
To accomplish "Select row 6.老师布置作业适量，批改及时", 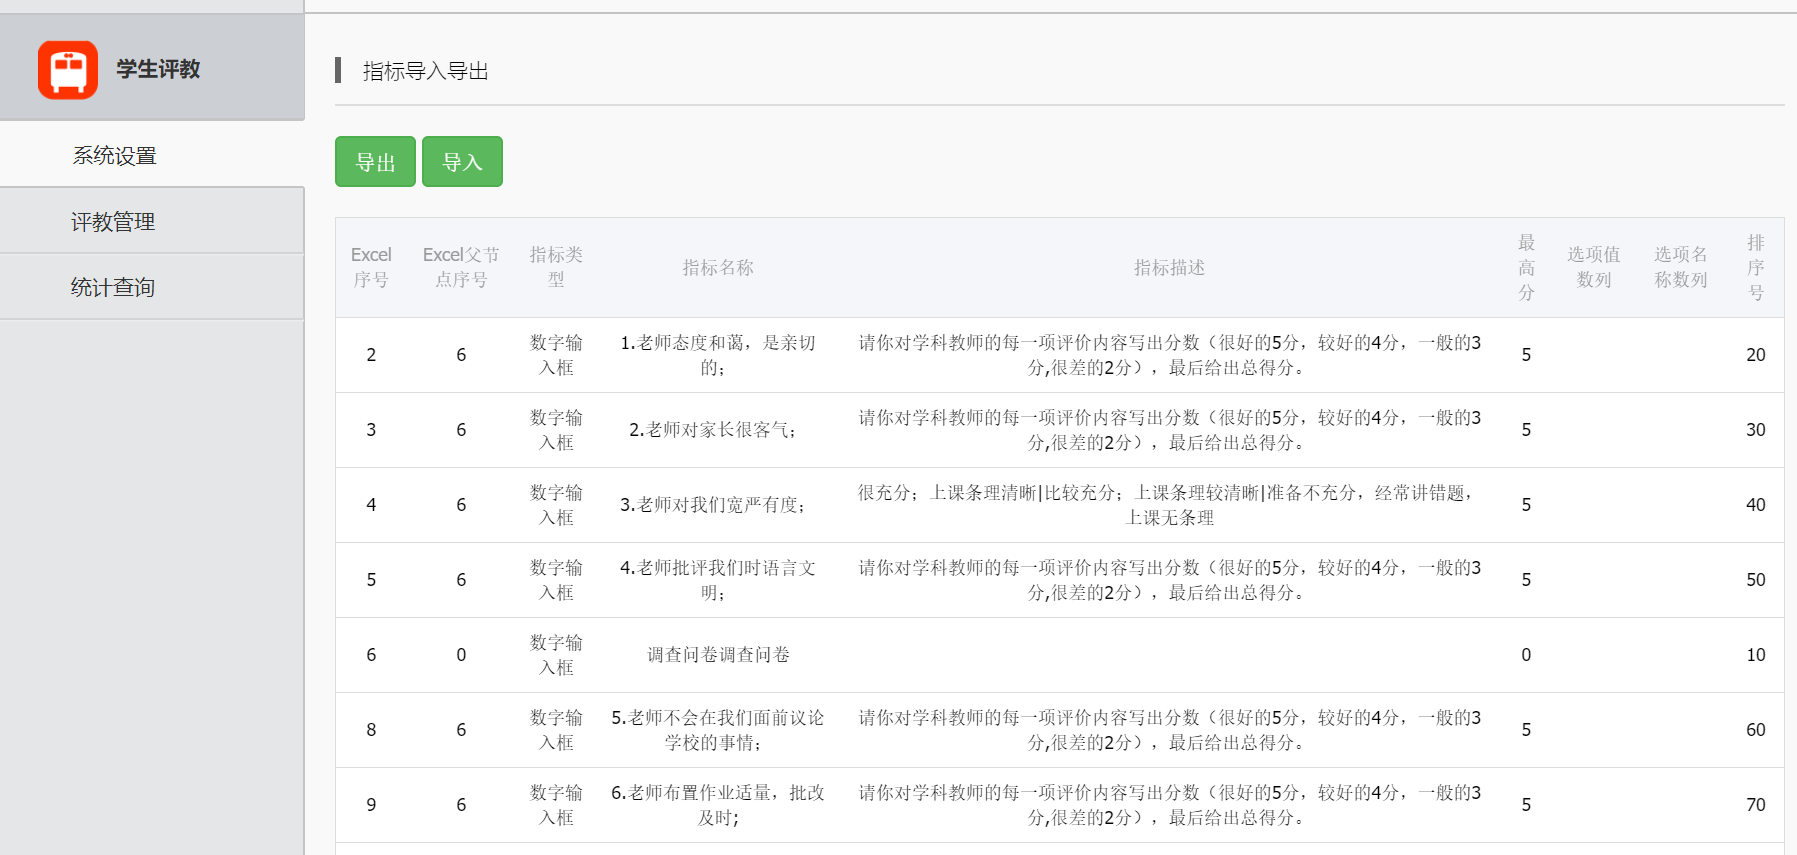I will click(718, 805).
